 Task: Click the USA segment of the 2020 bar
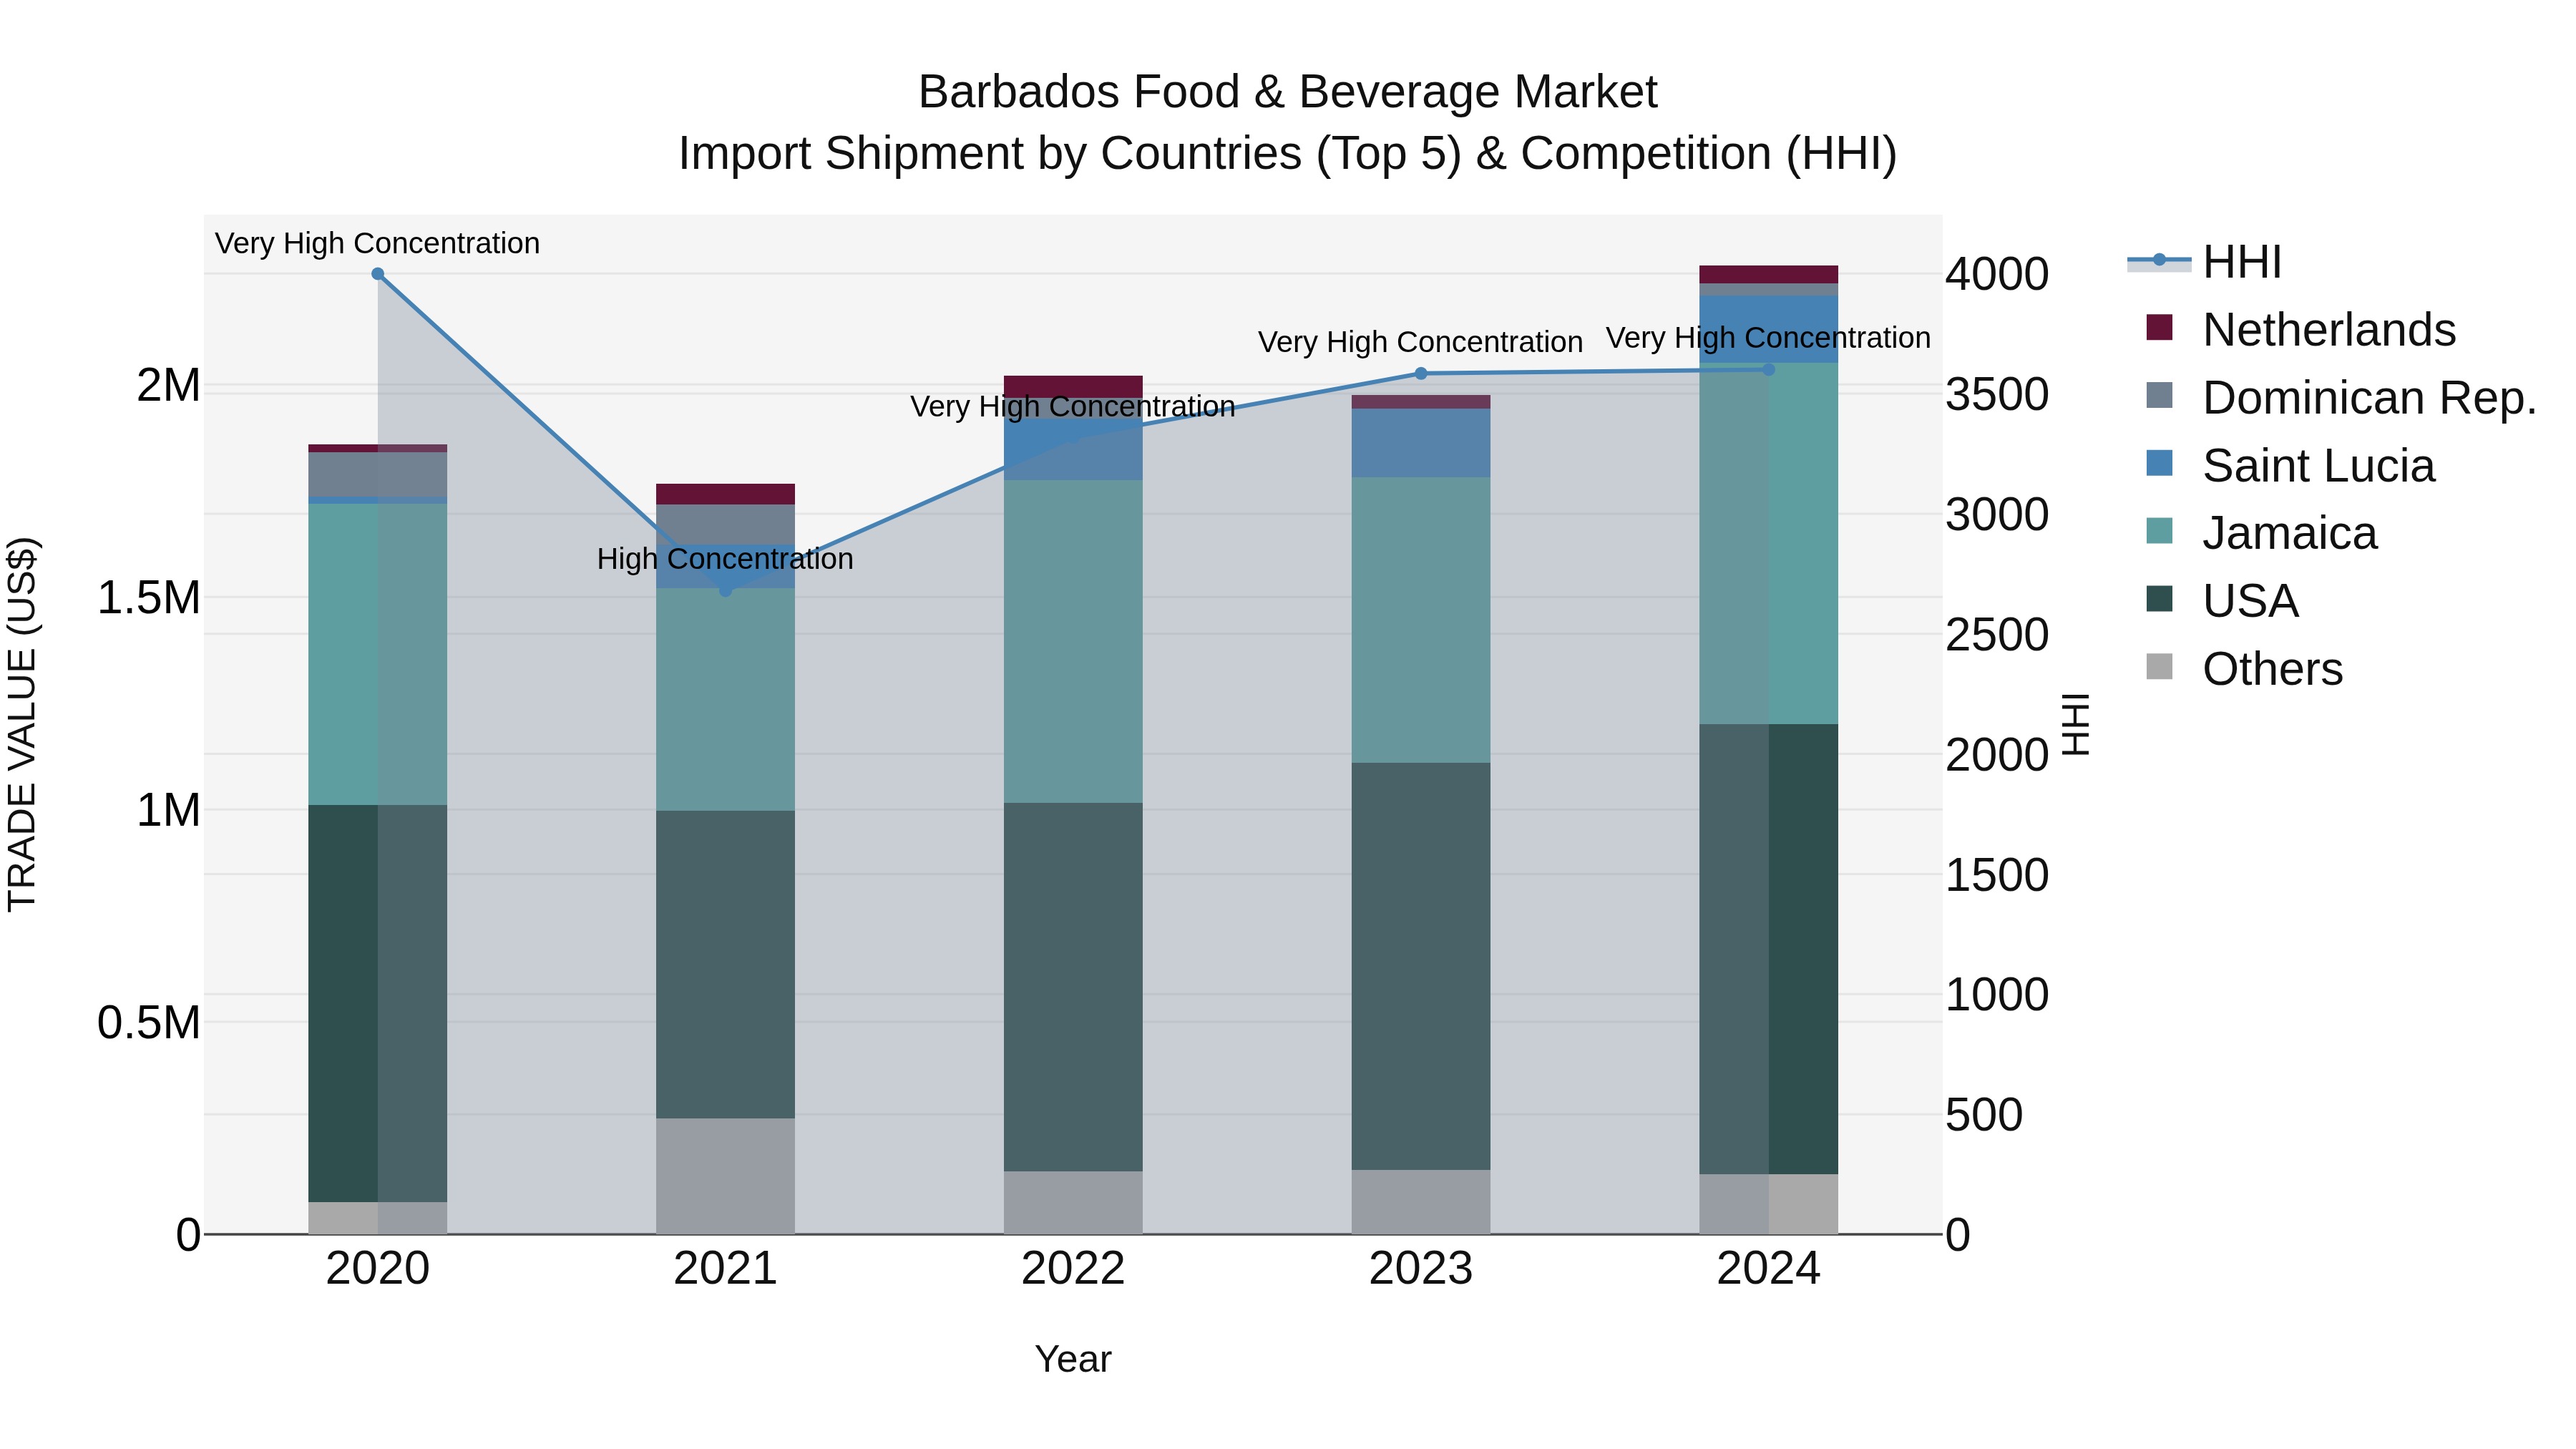click(x=378, y=1004)
